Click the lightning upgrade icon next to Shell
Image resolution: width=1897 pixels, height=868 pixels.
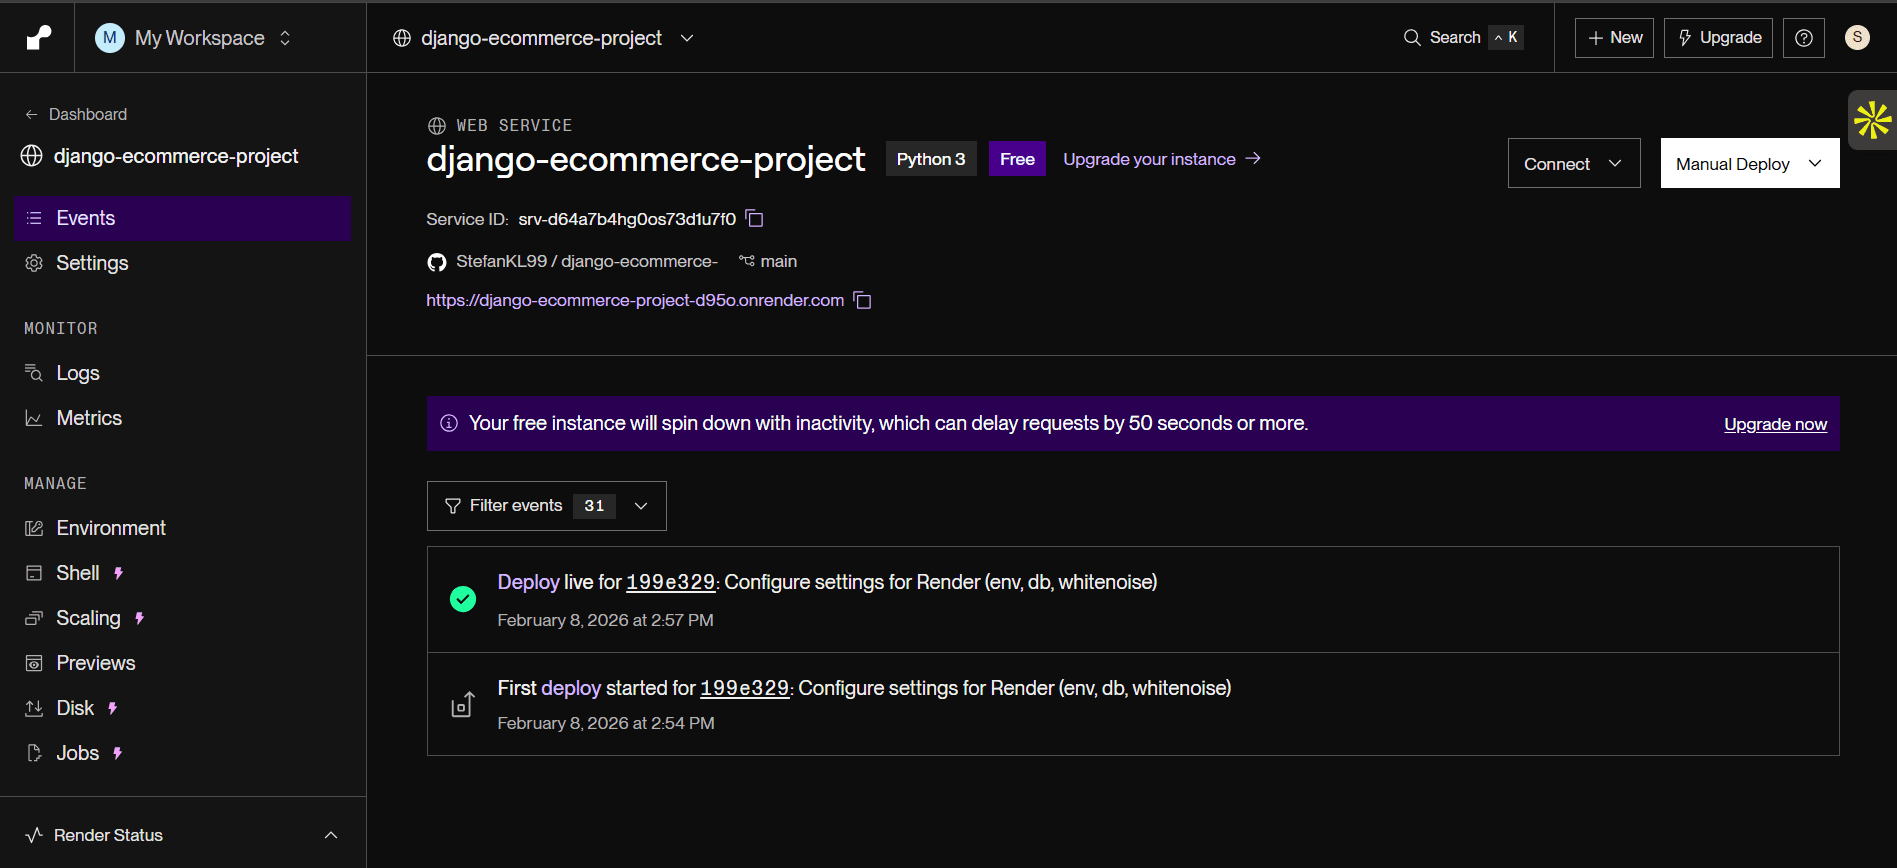point(119,573)
